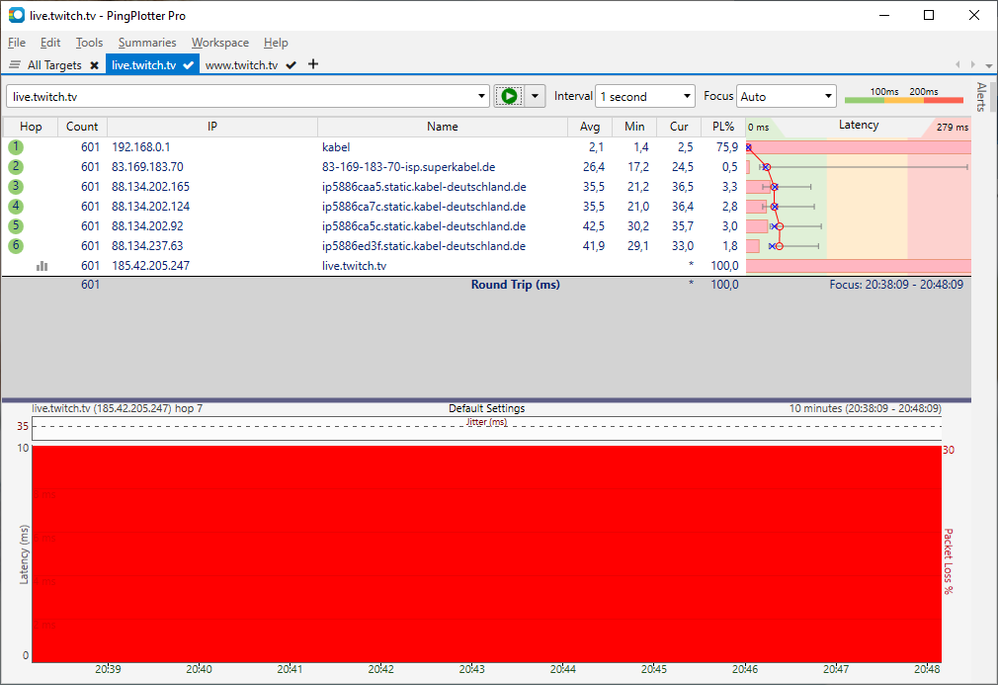998x685 pixels.
Task: Close the All Targets tab with X
Action: (94, 65)
